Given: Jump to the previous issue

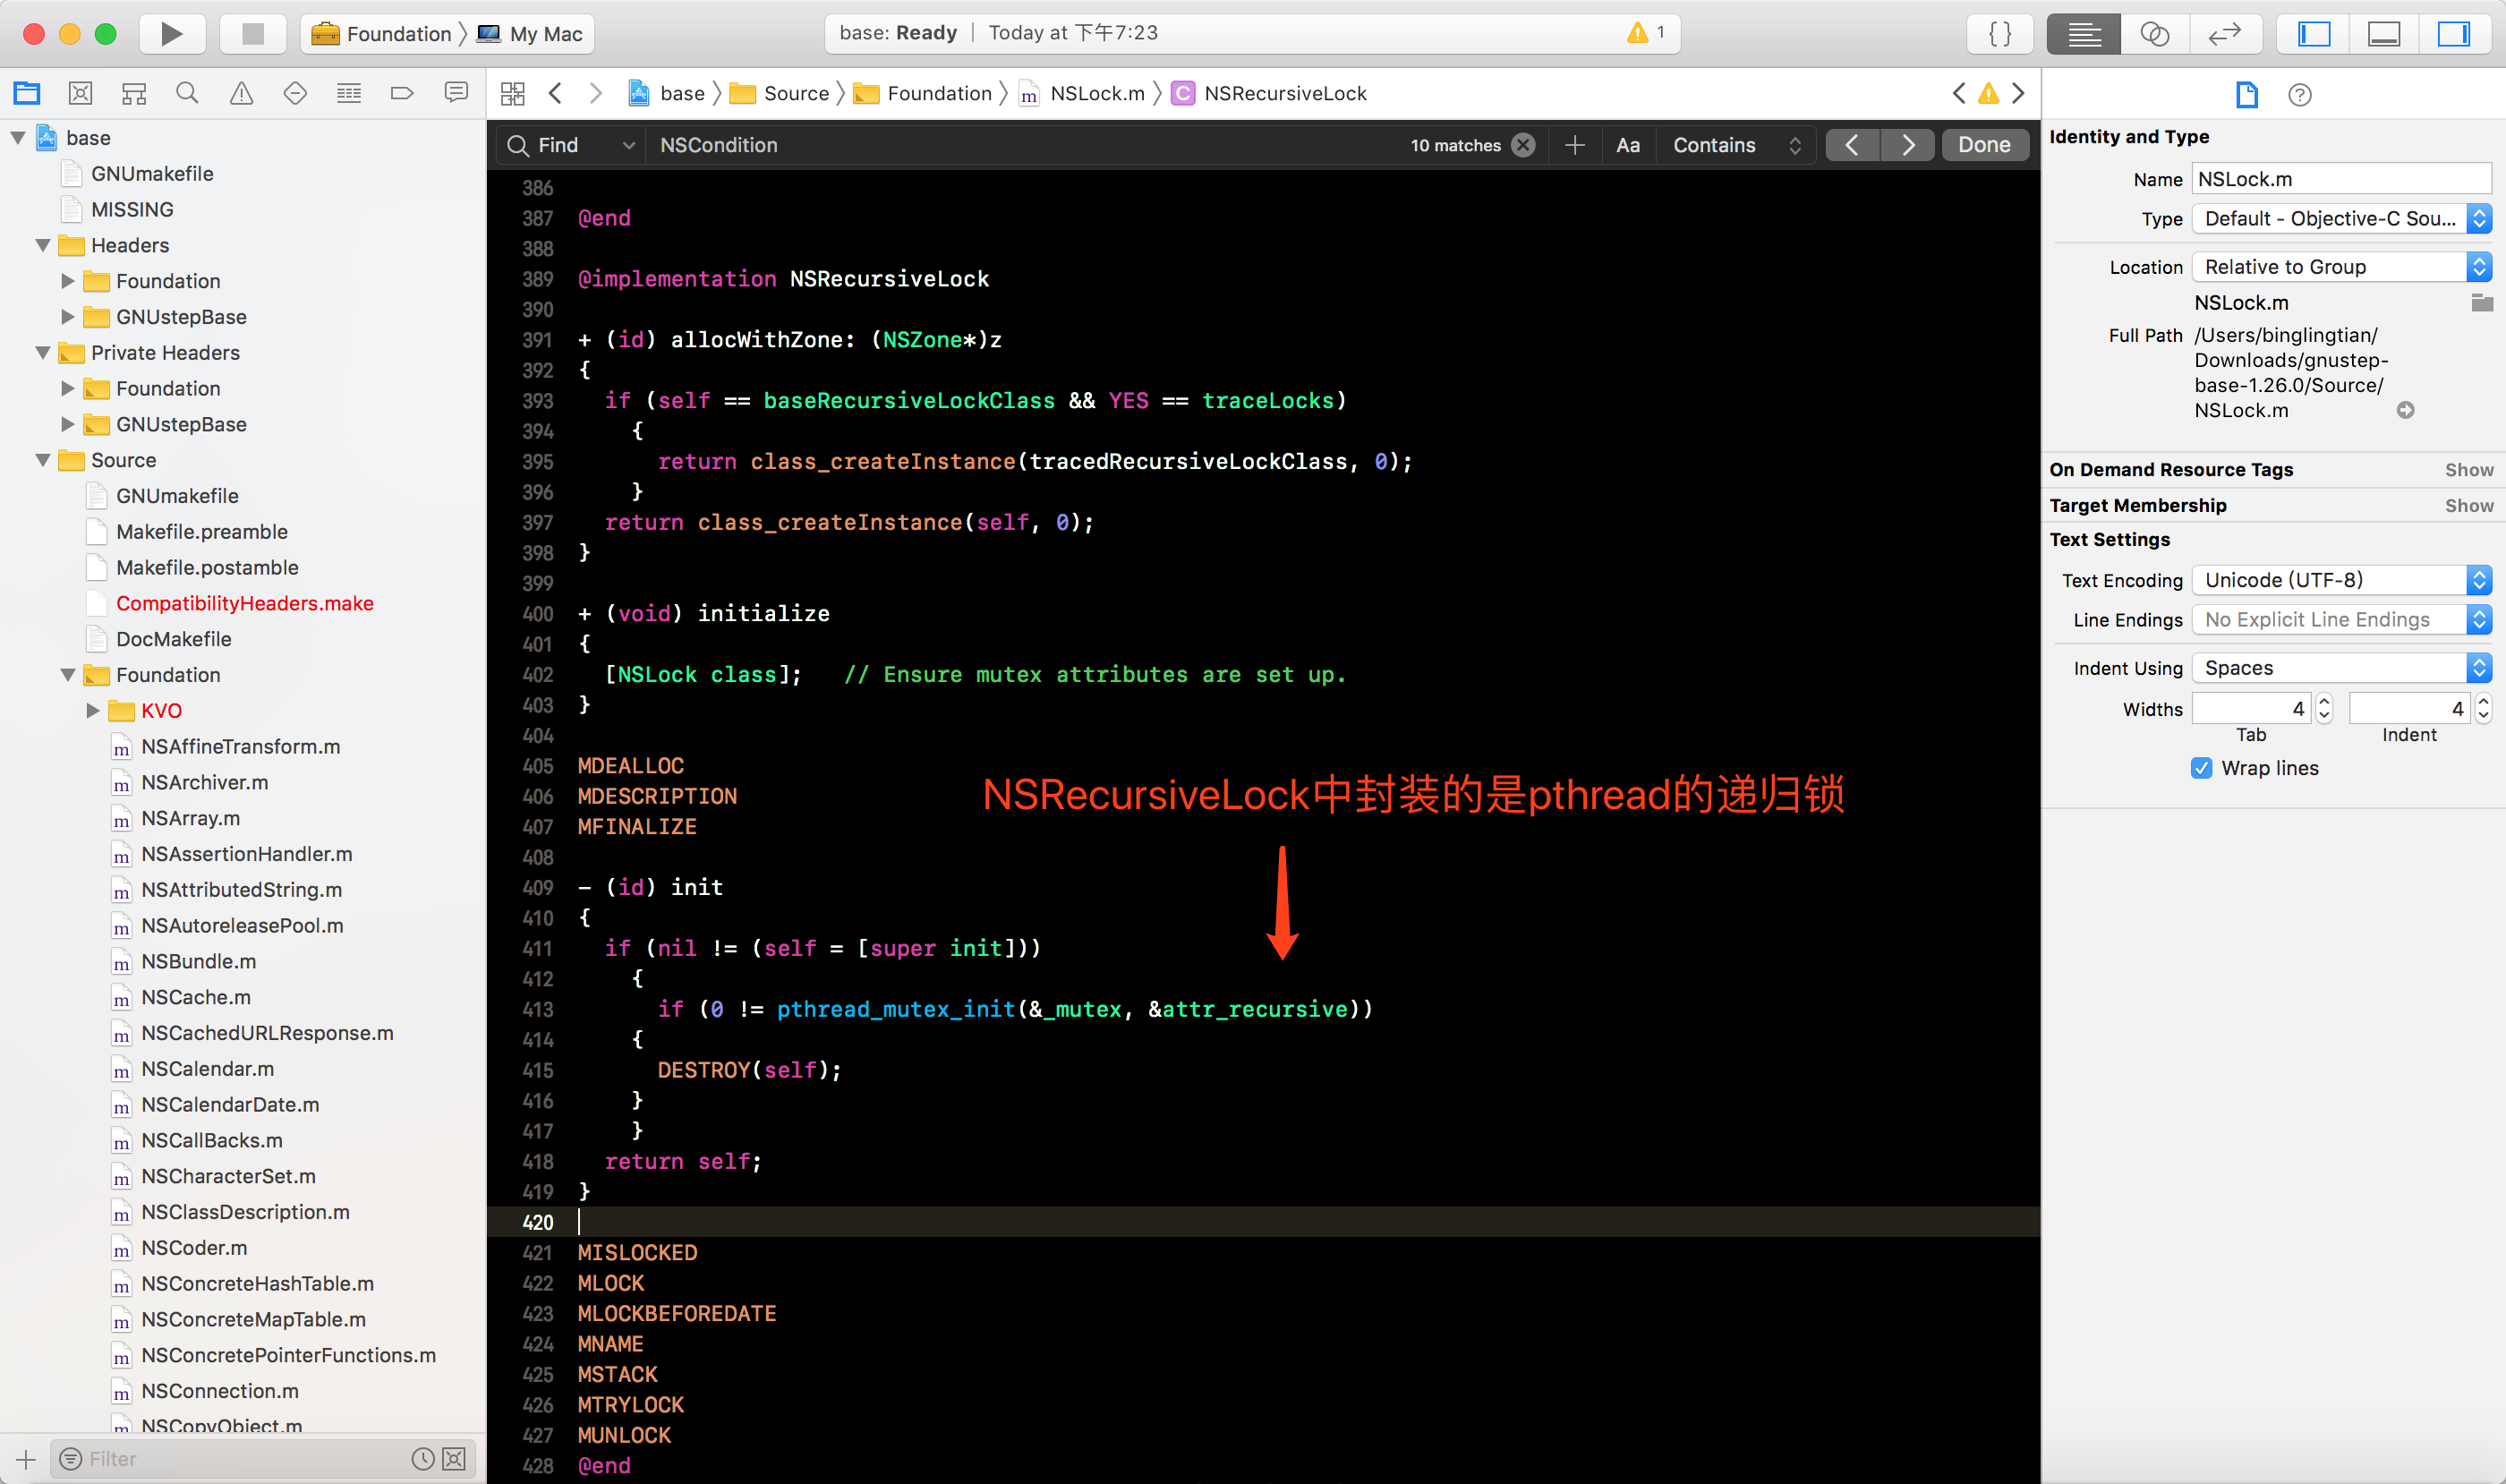Looking at the screenshot, I should (1959, 93).
